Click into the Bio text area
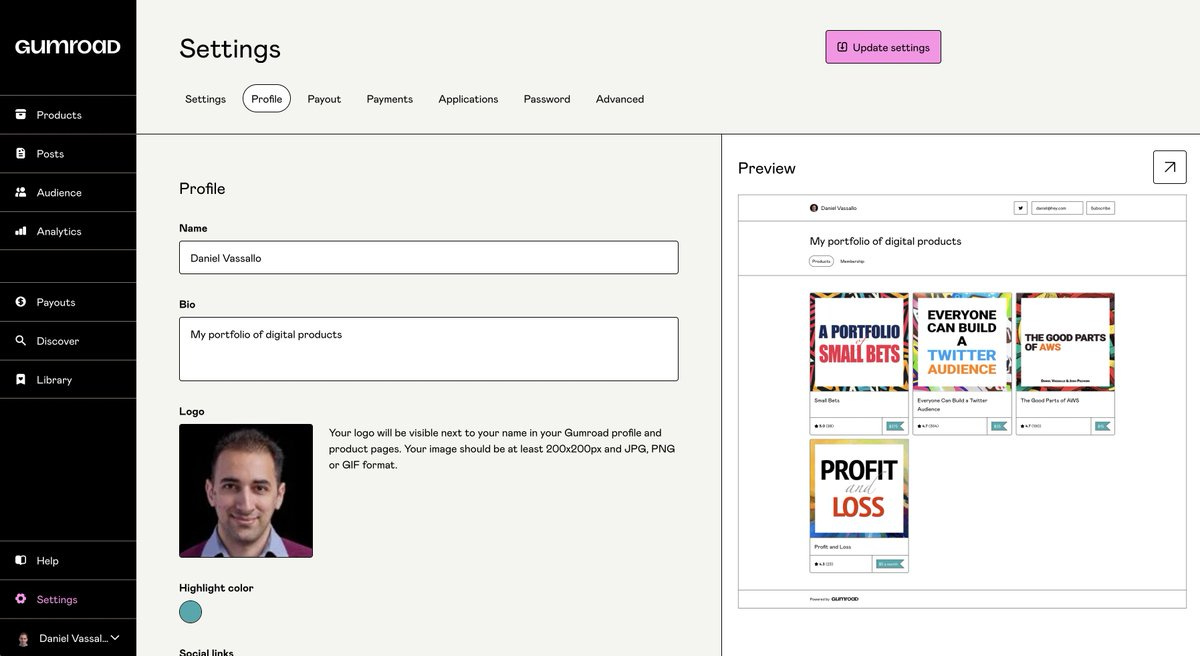Viewport: 1200px width, 656px height. 428,349
